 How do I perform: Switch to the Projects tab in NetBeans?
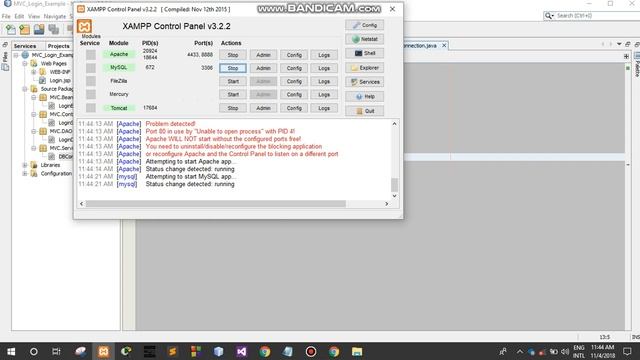tap(58, 46)
